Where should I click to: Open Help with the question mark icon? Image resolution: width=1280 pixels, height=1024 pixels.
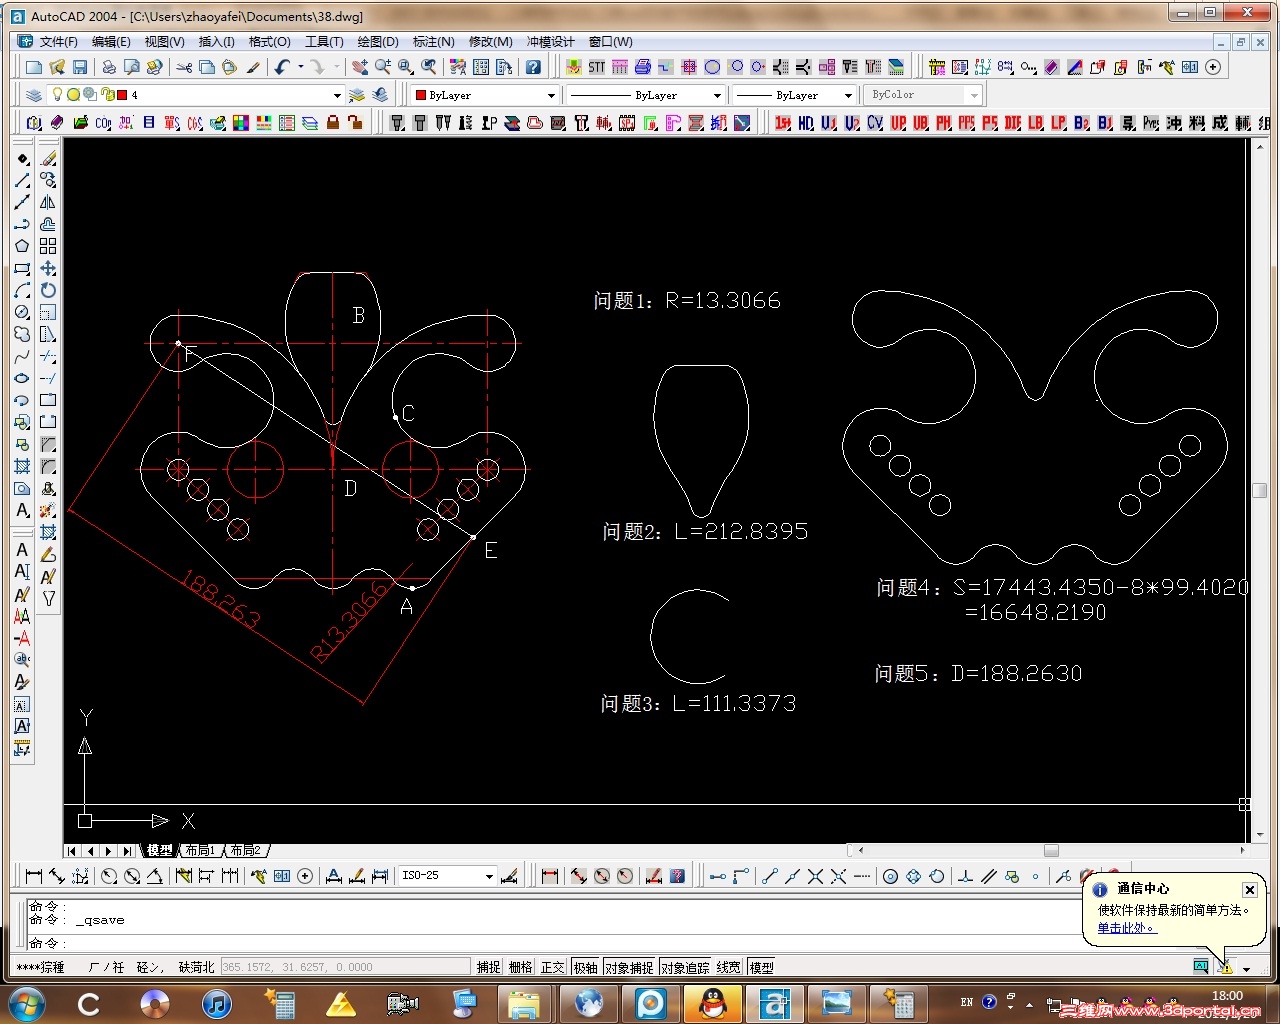[x=533, y=67]
